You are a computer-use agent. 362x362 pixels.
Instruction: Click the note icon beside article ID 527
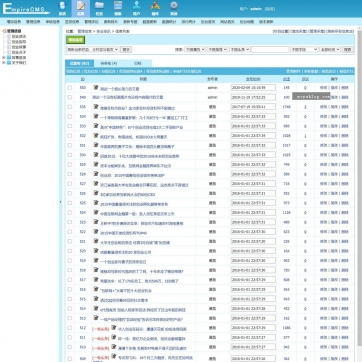tap(96, 183)
